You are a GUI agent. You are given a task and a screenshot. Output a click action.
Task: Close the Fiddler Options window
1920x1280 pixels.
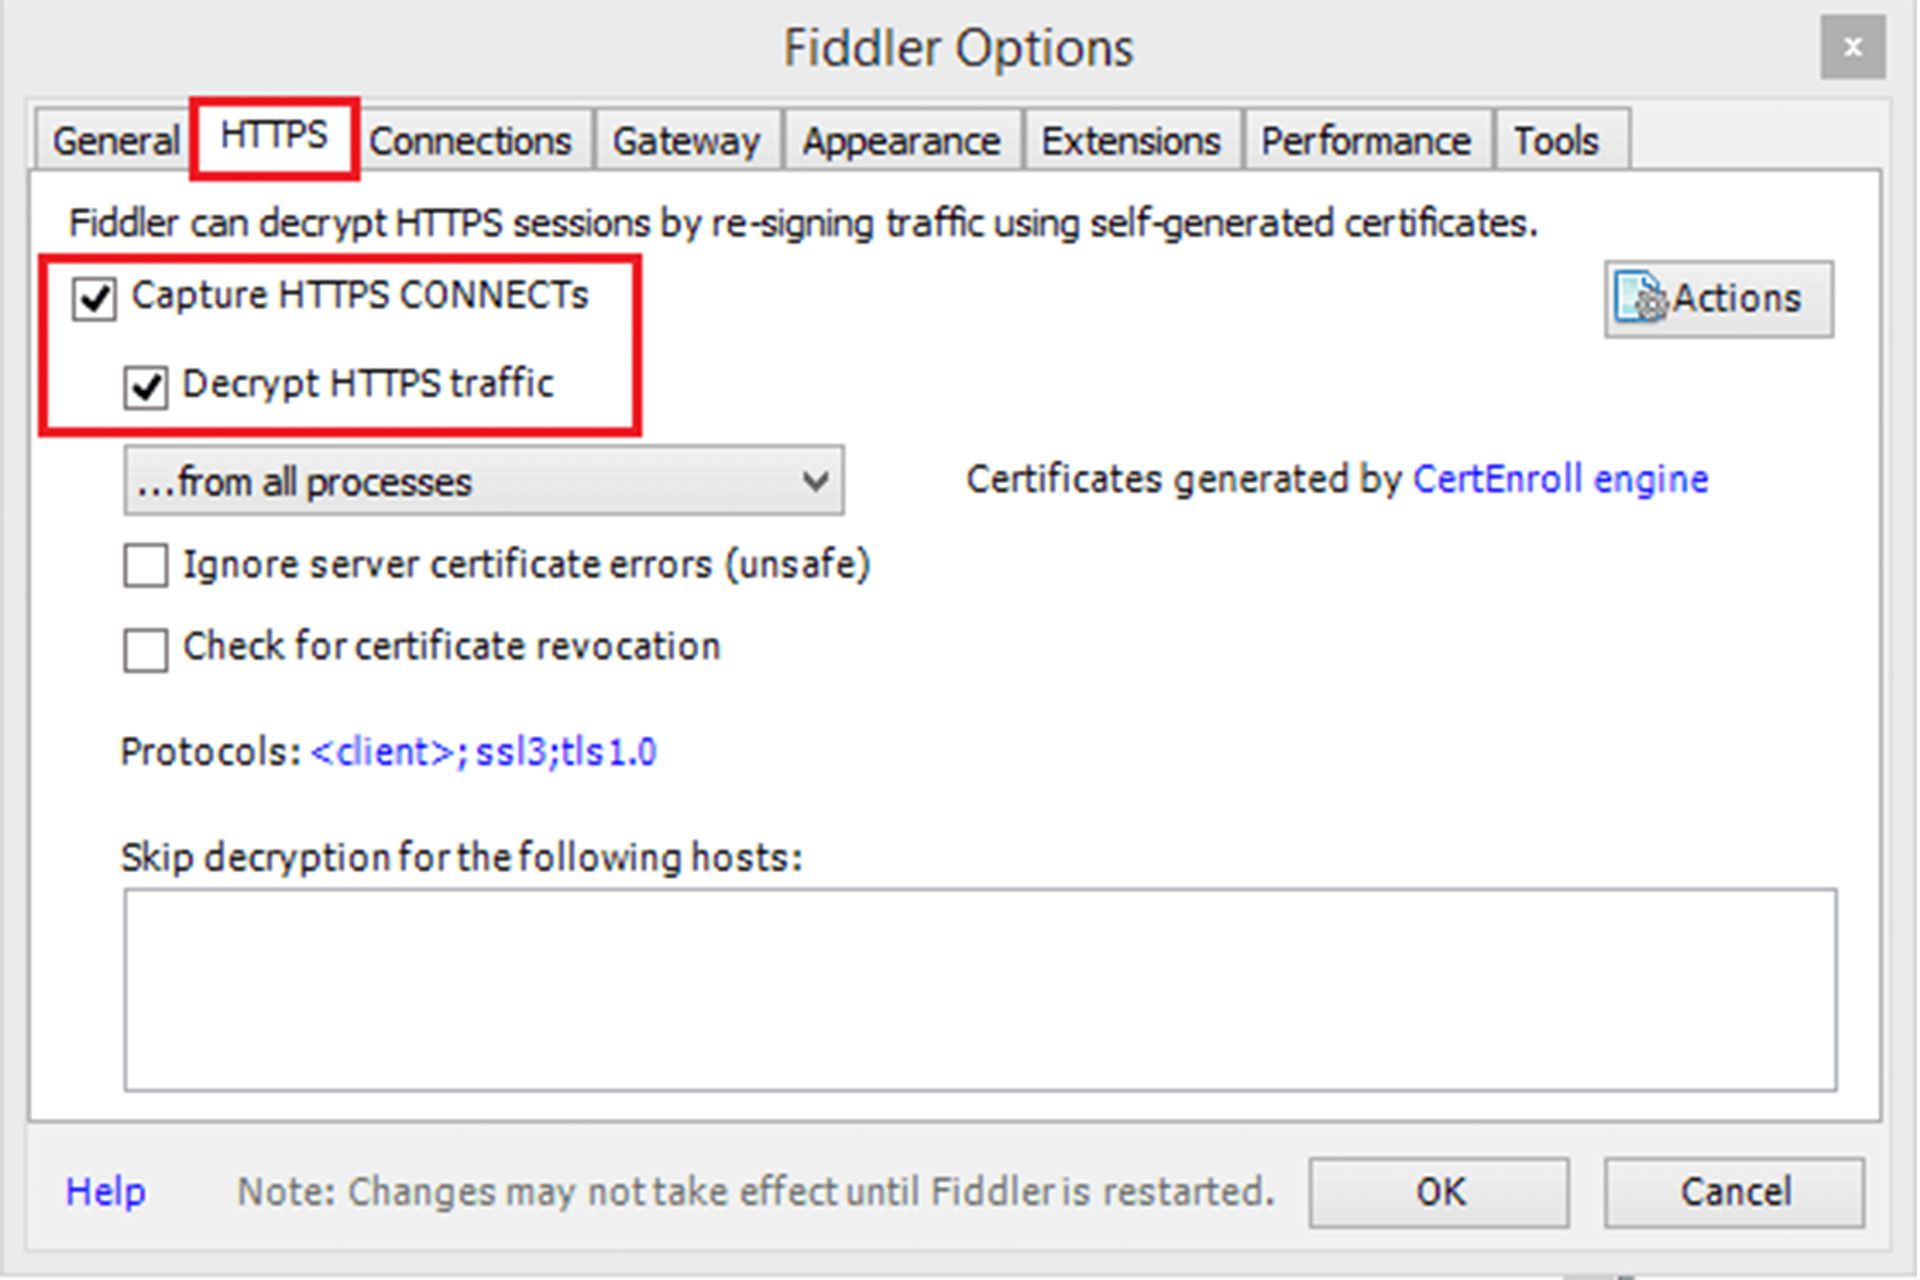(1853, 47)
